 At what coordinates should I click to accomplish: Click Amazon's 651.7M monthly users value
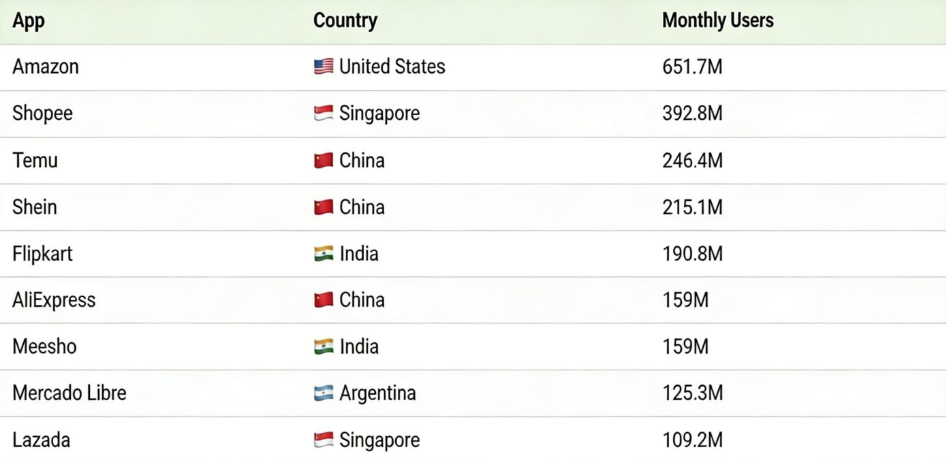point(692,67)
